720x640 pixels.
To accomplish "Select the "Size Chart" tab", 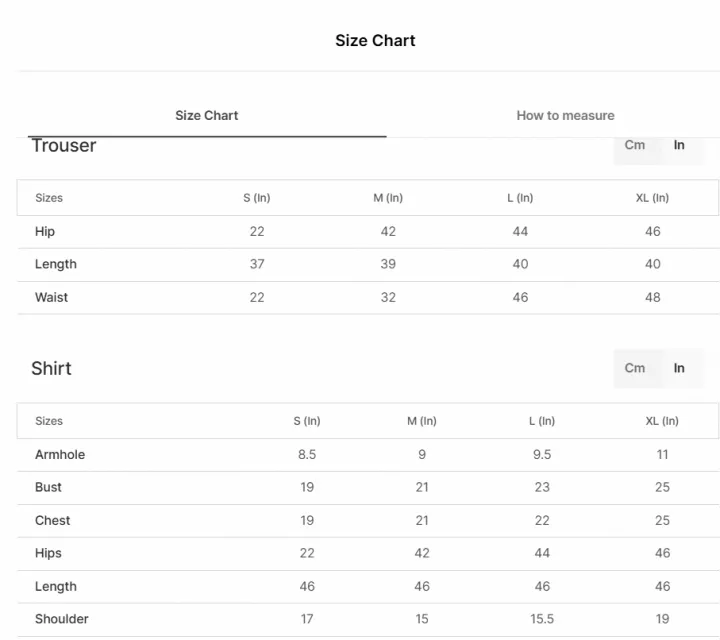I will (x=206, y=115).
